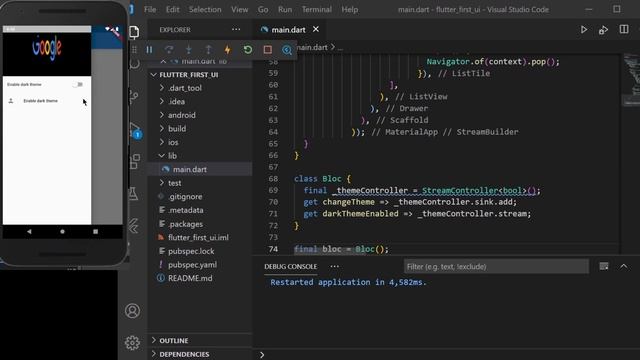Open the .packages file
This screenshot has height=360, width=640.
[x=200, y=224]
